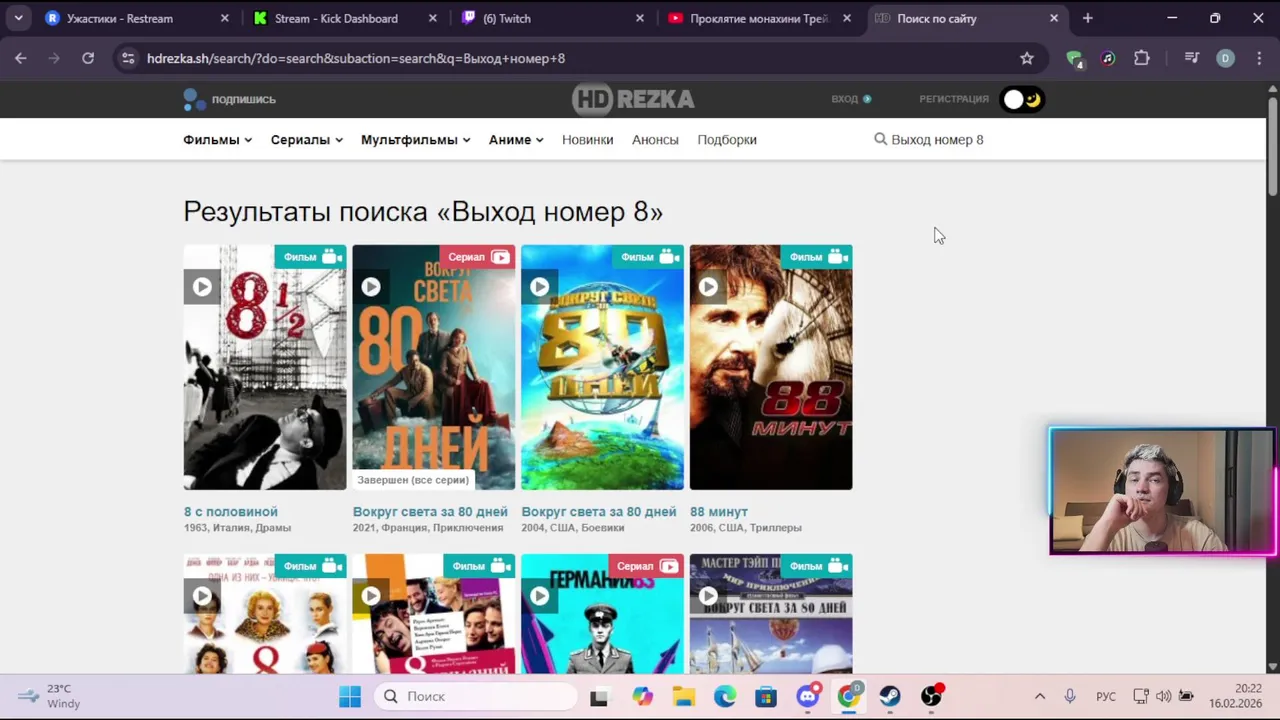Click the taskbar microphone icon
The width and height of the screenshot is (1280, 720).
point(1069,696)
